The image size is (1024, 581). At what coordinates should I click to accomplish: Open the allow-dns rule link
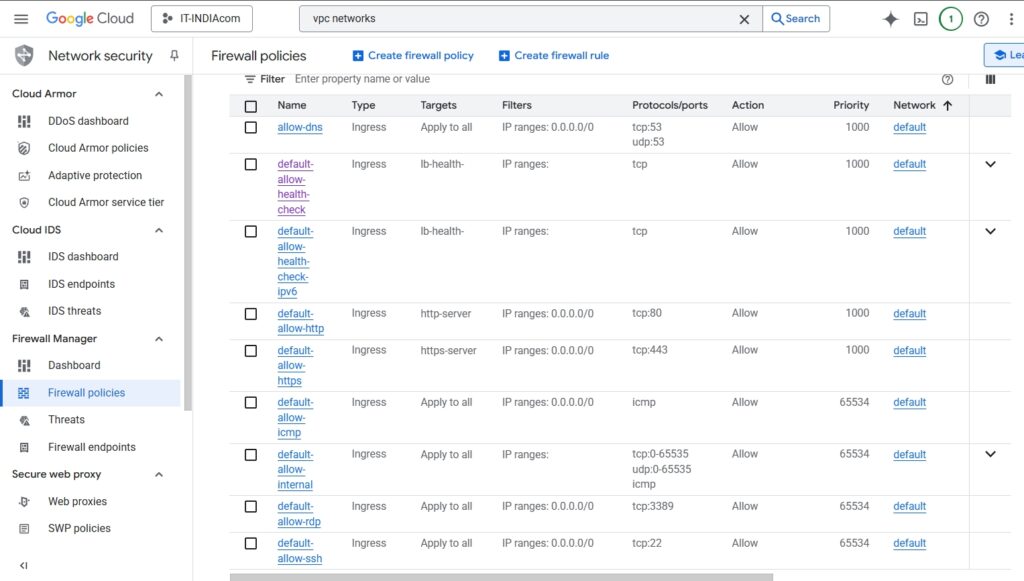pos(300,127)
